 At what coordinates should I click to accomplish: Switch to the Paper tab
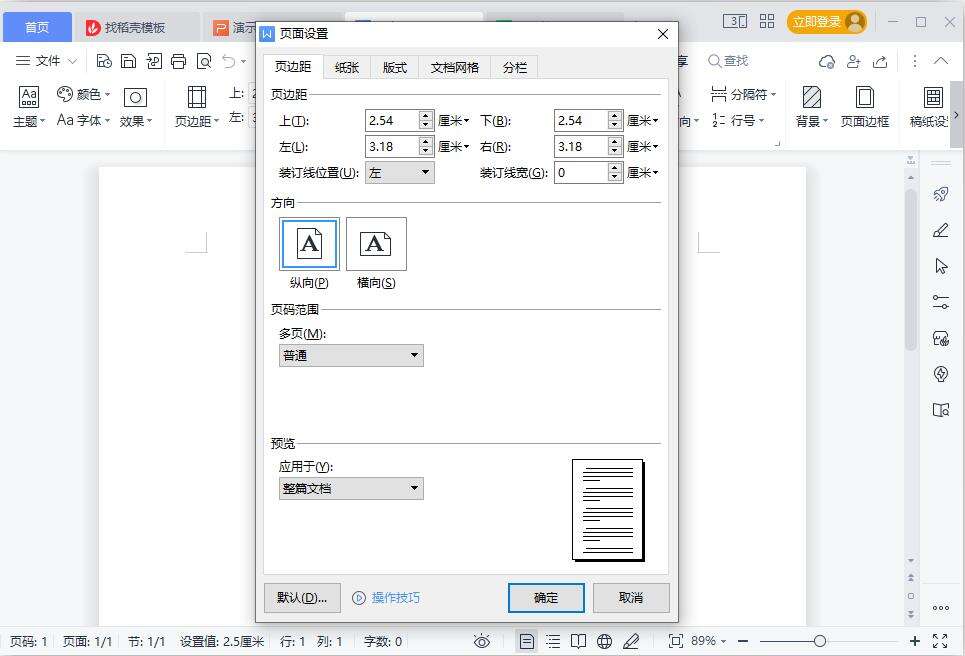347,68
